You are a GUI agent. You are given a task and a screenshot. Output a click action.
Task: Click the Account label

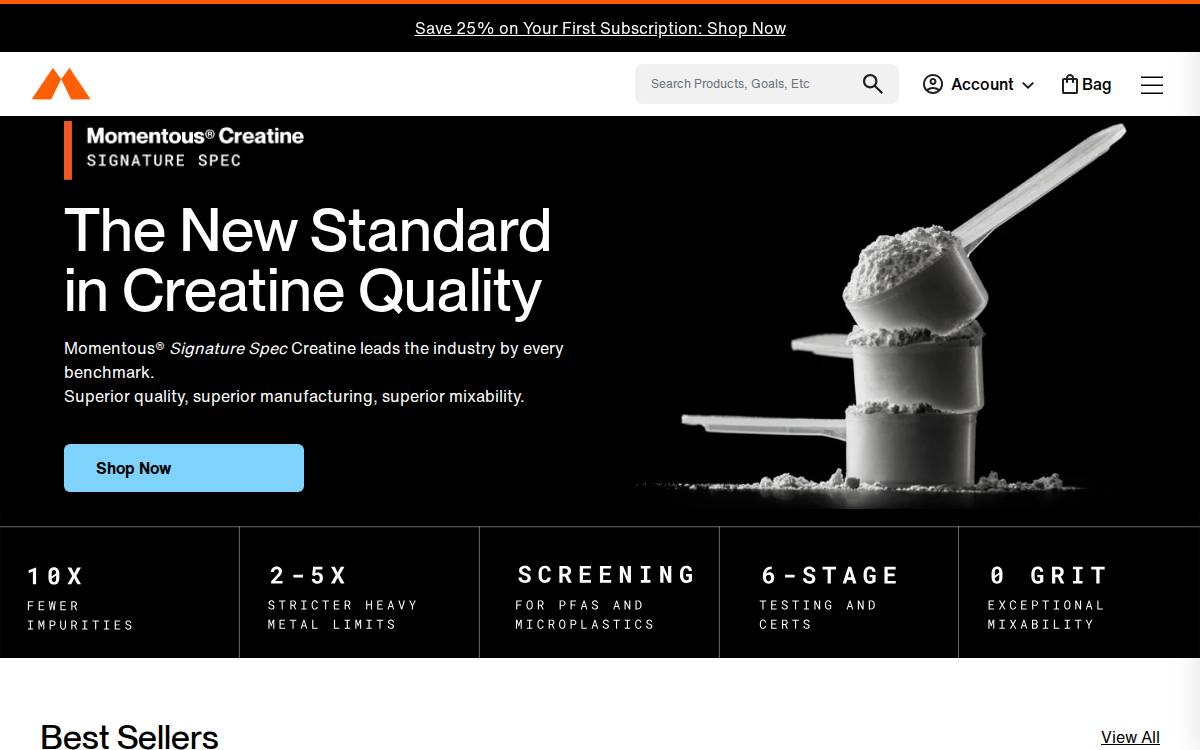[x=982, y=84]
